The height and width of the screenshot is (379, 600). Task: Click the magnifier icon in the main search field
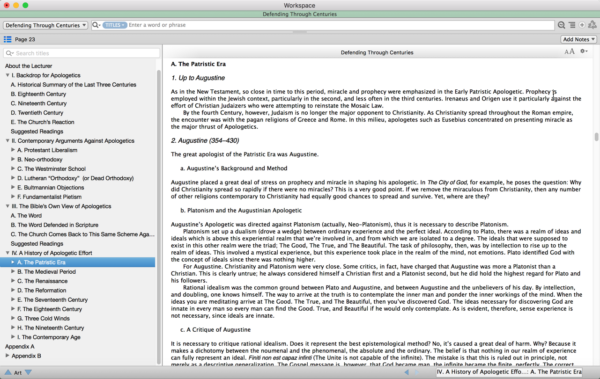[x=96, y=25]
